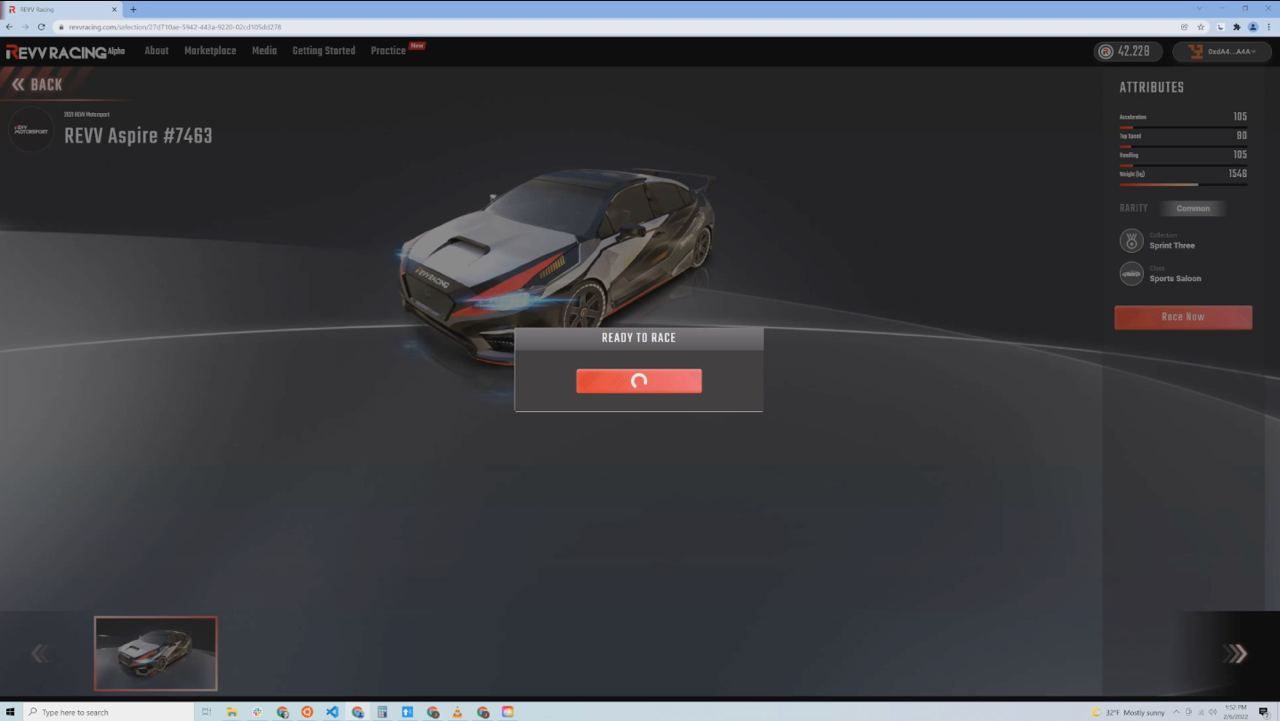
Task: Show next cars with right chevron arrow
Action: (1235, 653)
